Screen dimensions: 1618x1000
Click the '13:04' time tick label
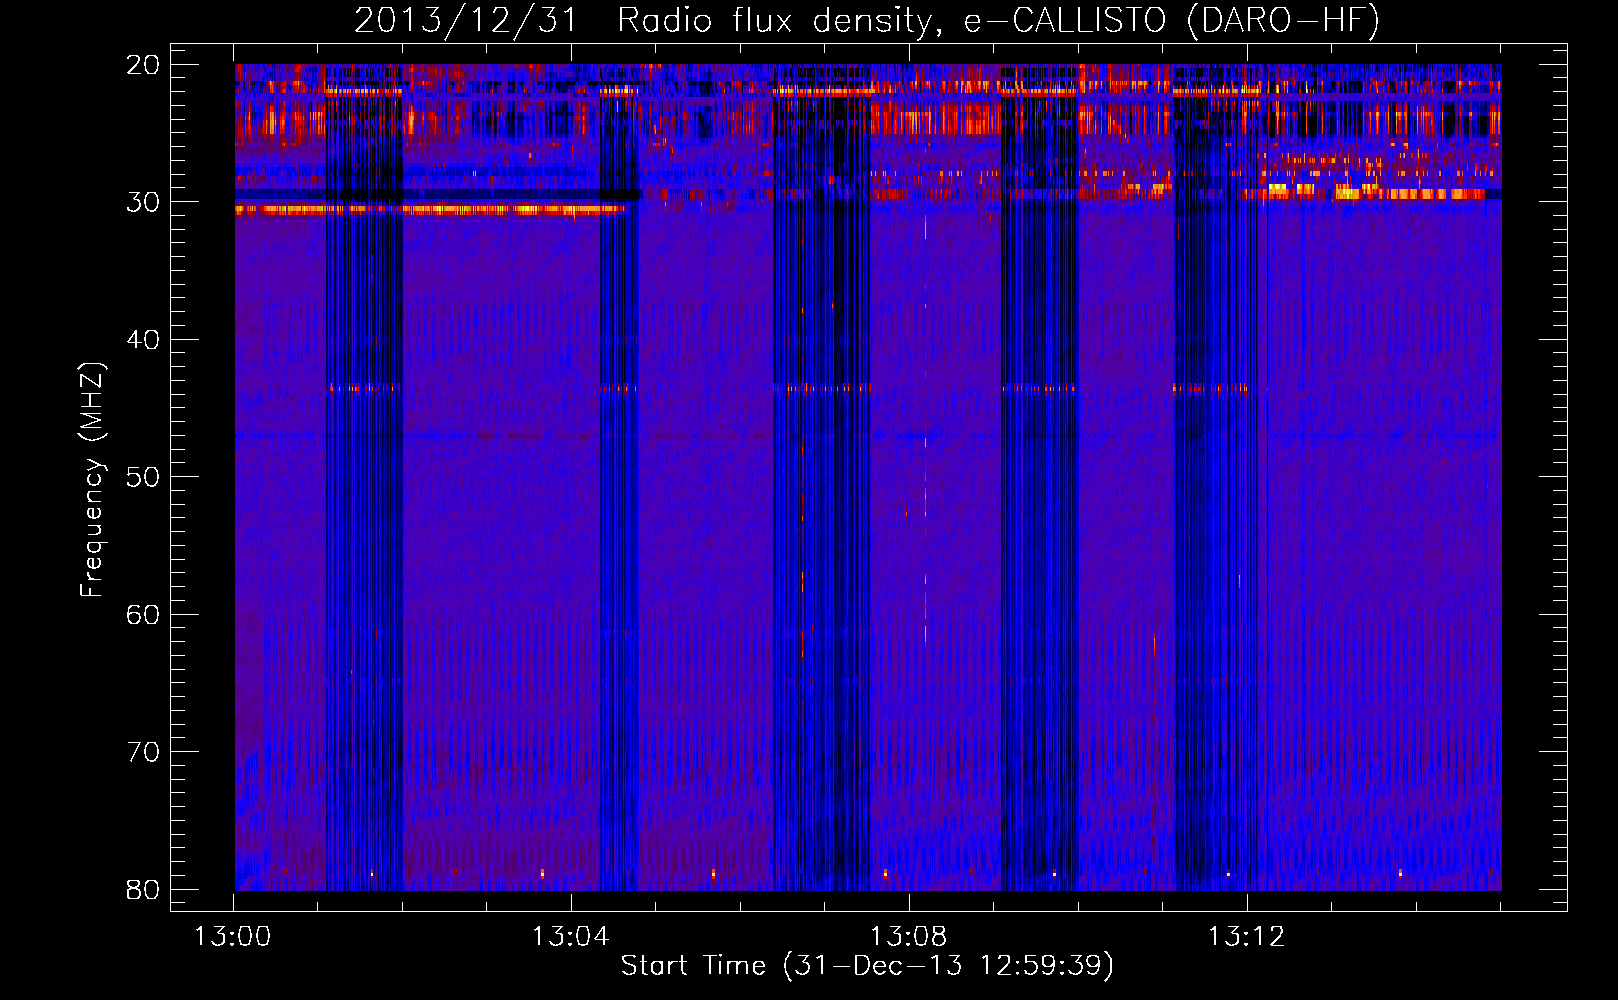[x=570, y=937]
